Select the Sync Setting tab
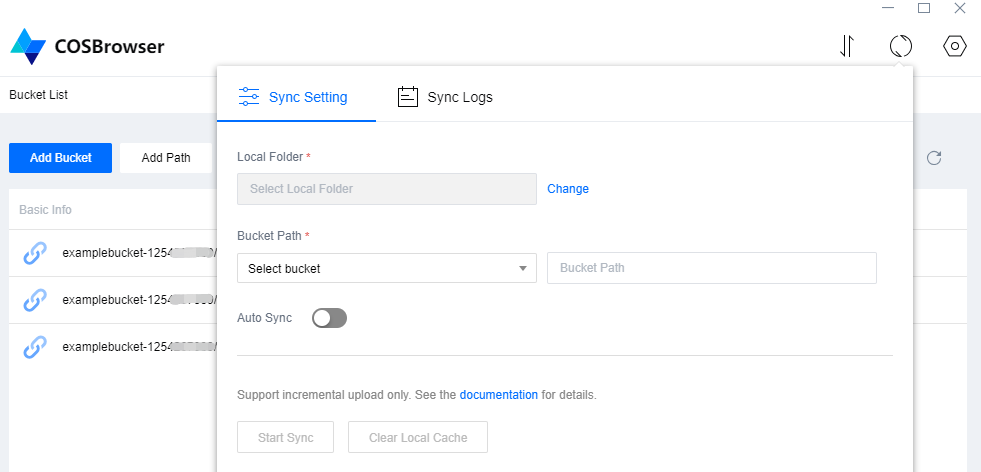Screen dimensions: 981x472 pos(293,97)
